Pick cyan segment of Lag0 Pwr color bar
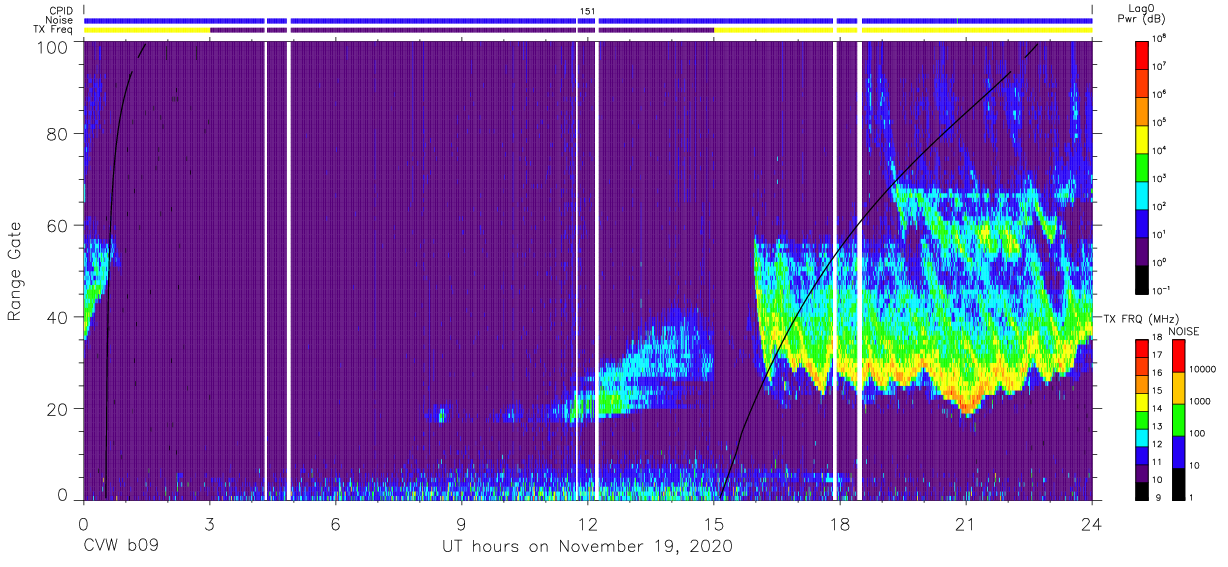The image size is (1228, 567). point(1144,194)
